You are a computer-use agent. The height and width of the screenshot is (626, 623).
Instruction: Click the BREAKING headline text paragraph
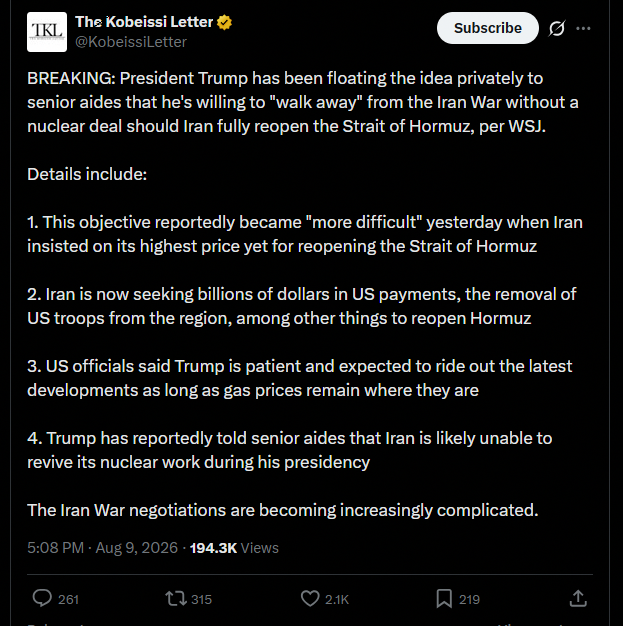(x=303, y=102)
